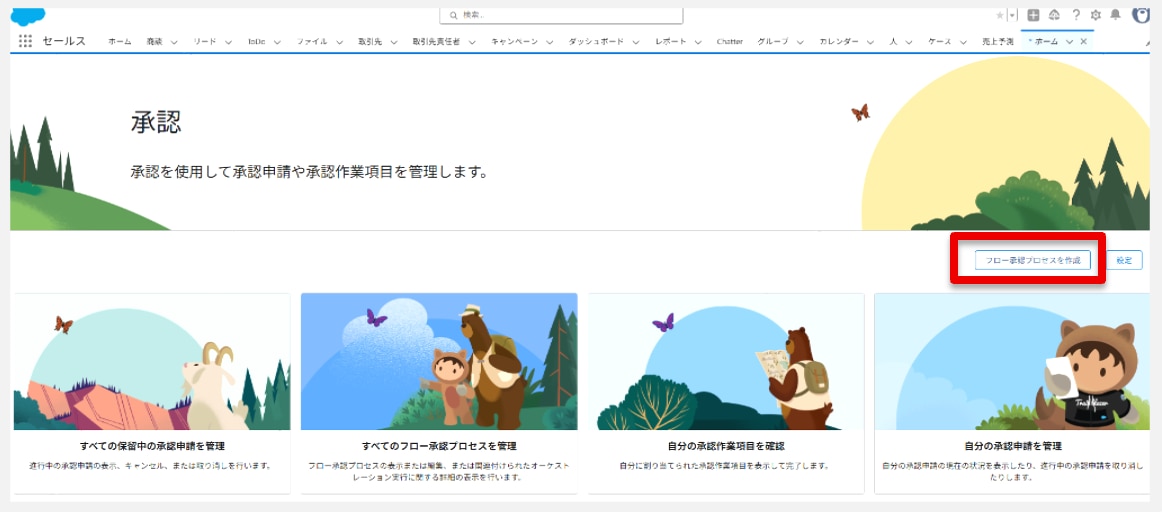Close the open ホーム workspace tab
Image resolution: width=1162 pixels, height=512 pixels.
[x=1084, y=42]
